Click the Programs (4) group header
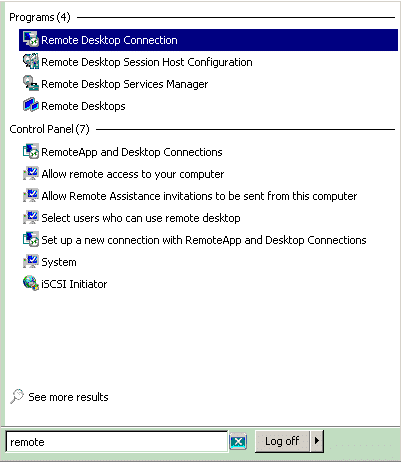The height and width of the screenshot is (462, 401). click(40, 17)
